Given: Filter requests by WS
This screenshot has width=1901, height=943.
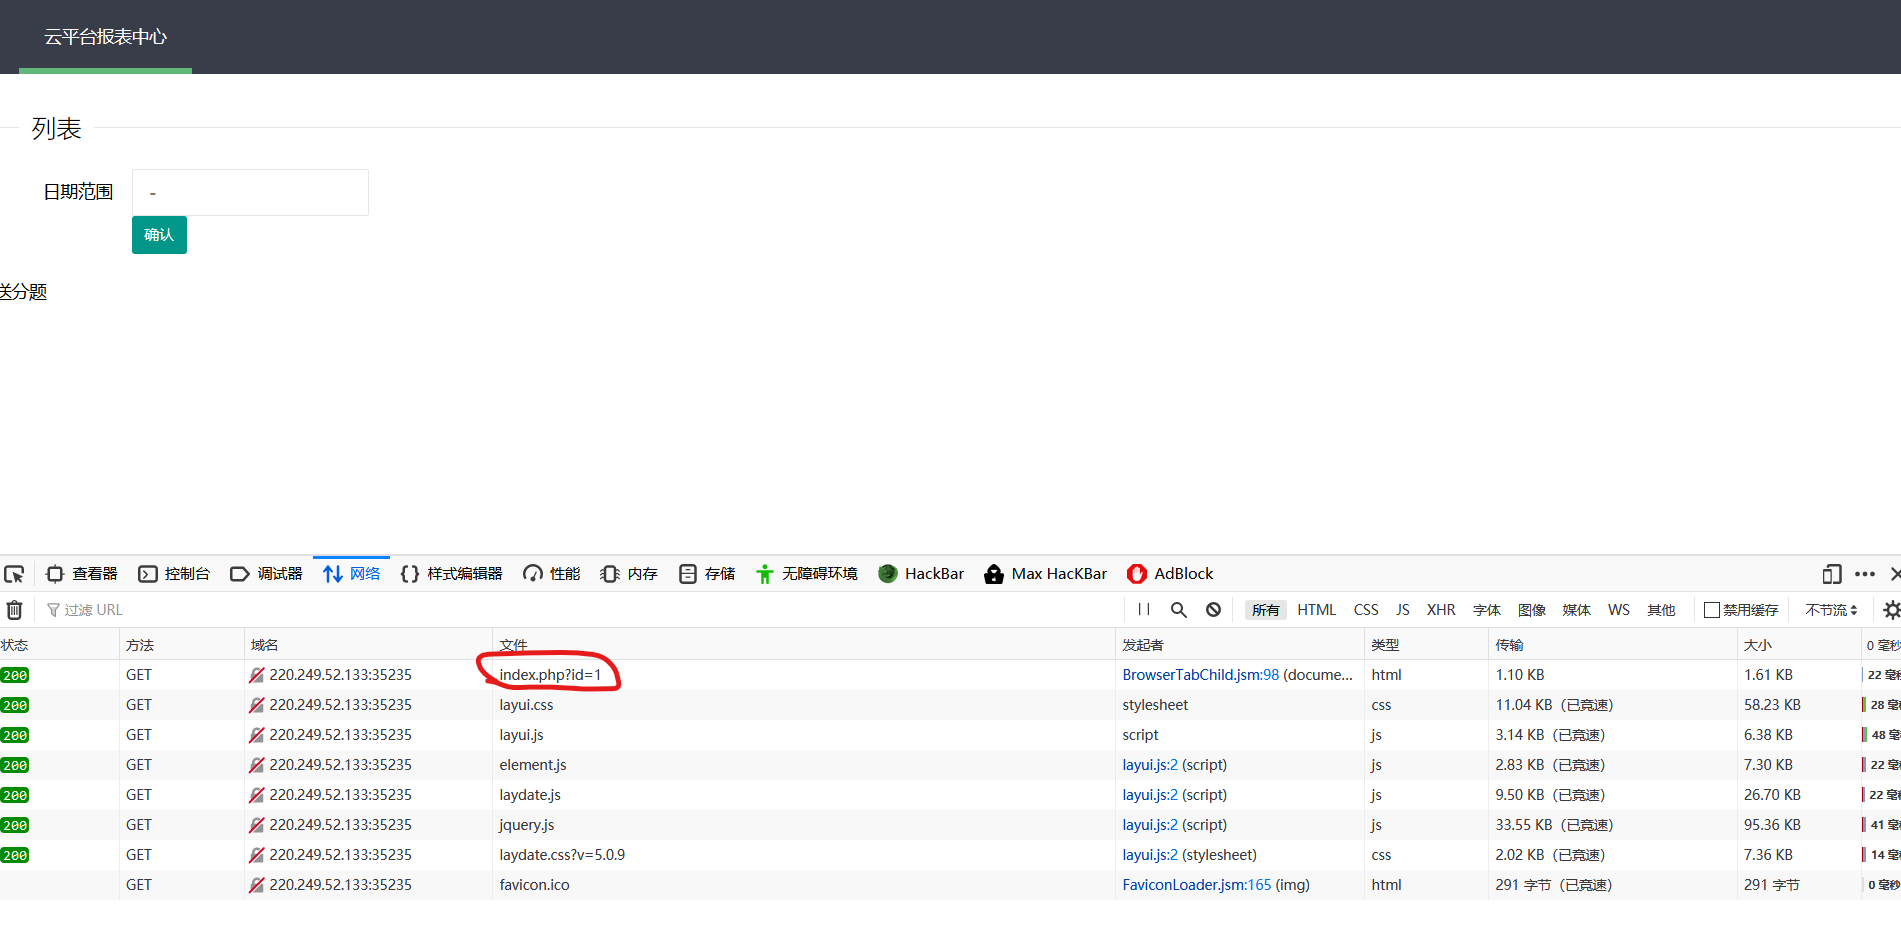Looking at the screenshot, I should (1619, 610).
